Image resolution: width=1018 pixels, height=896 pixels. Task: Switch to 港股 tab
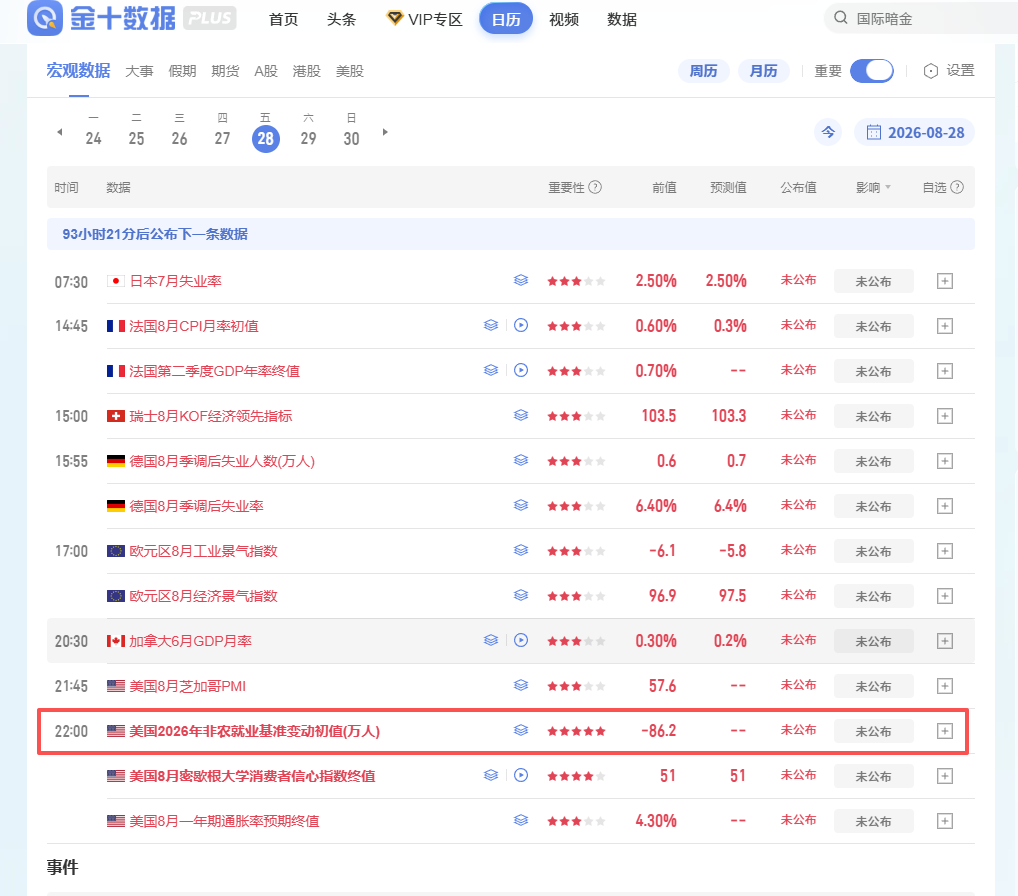tap(306, 71)
